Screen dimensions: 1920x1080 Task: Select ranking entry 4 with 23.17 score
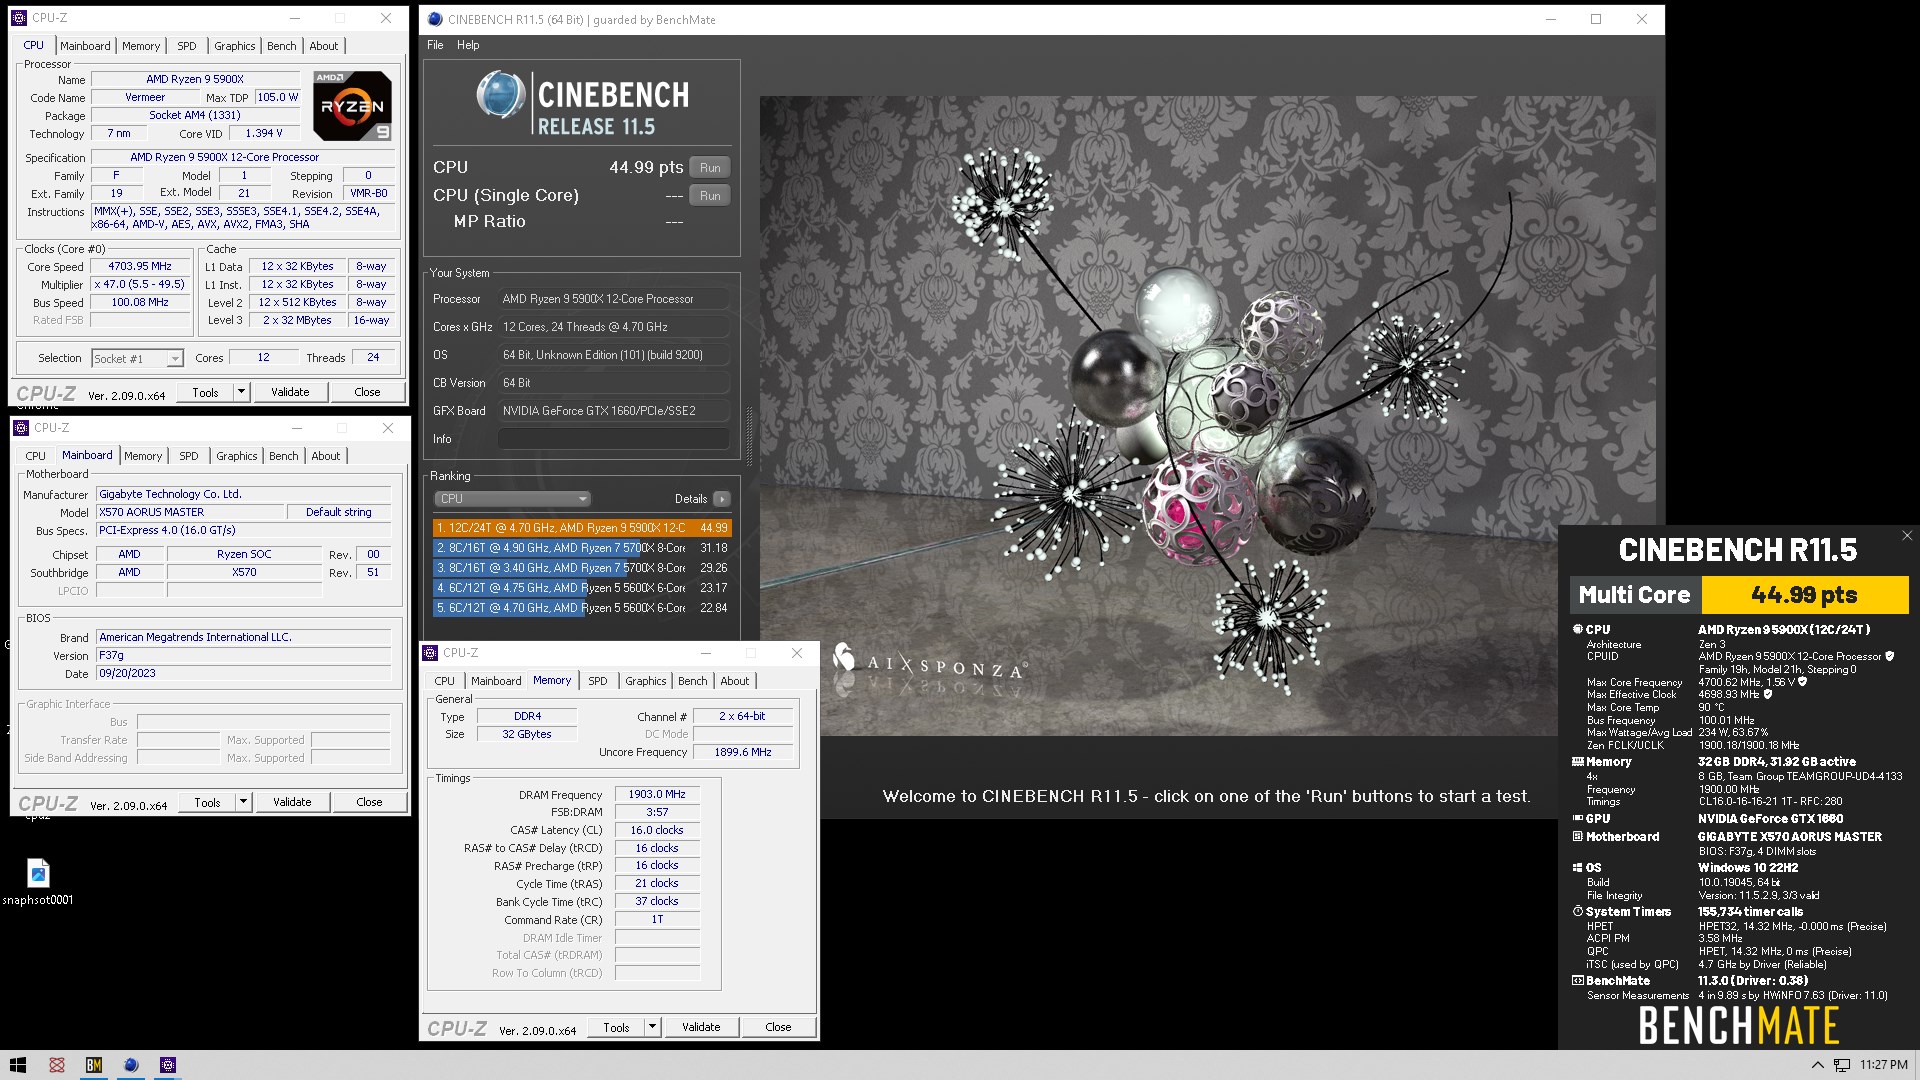tap(582, 588)
